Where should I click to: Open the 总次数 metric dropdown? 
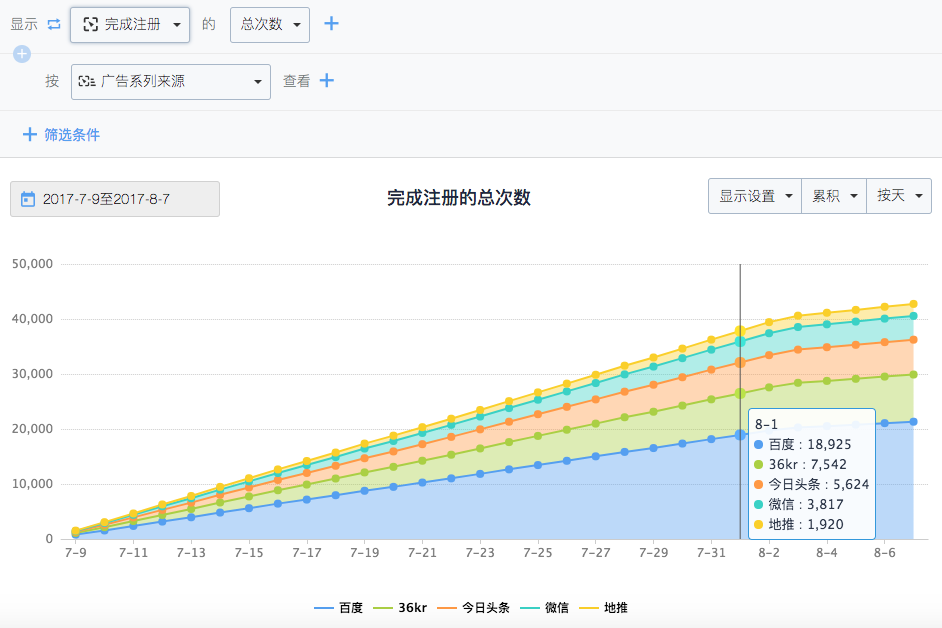270,24
